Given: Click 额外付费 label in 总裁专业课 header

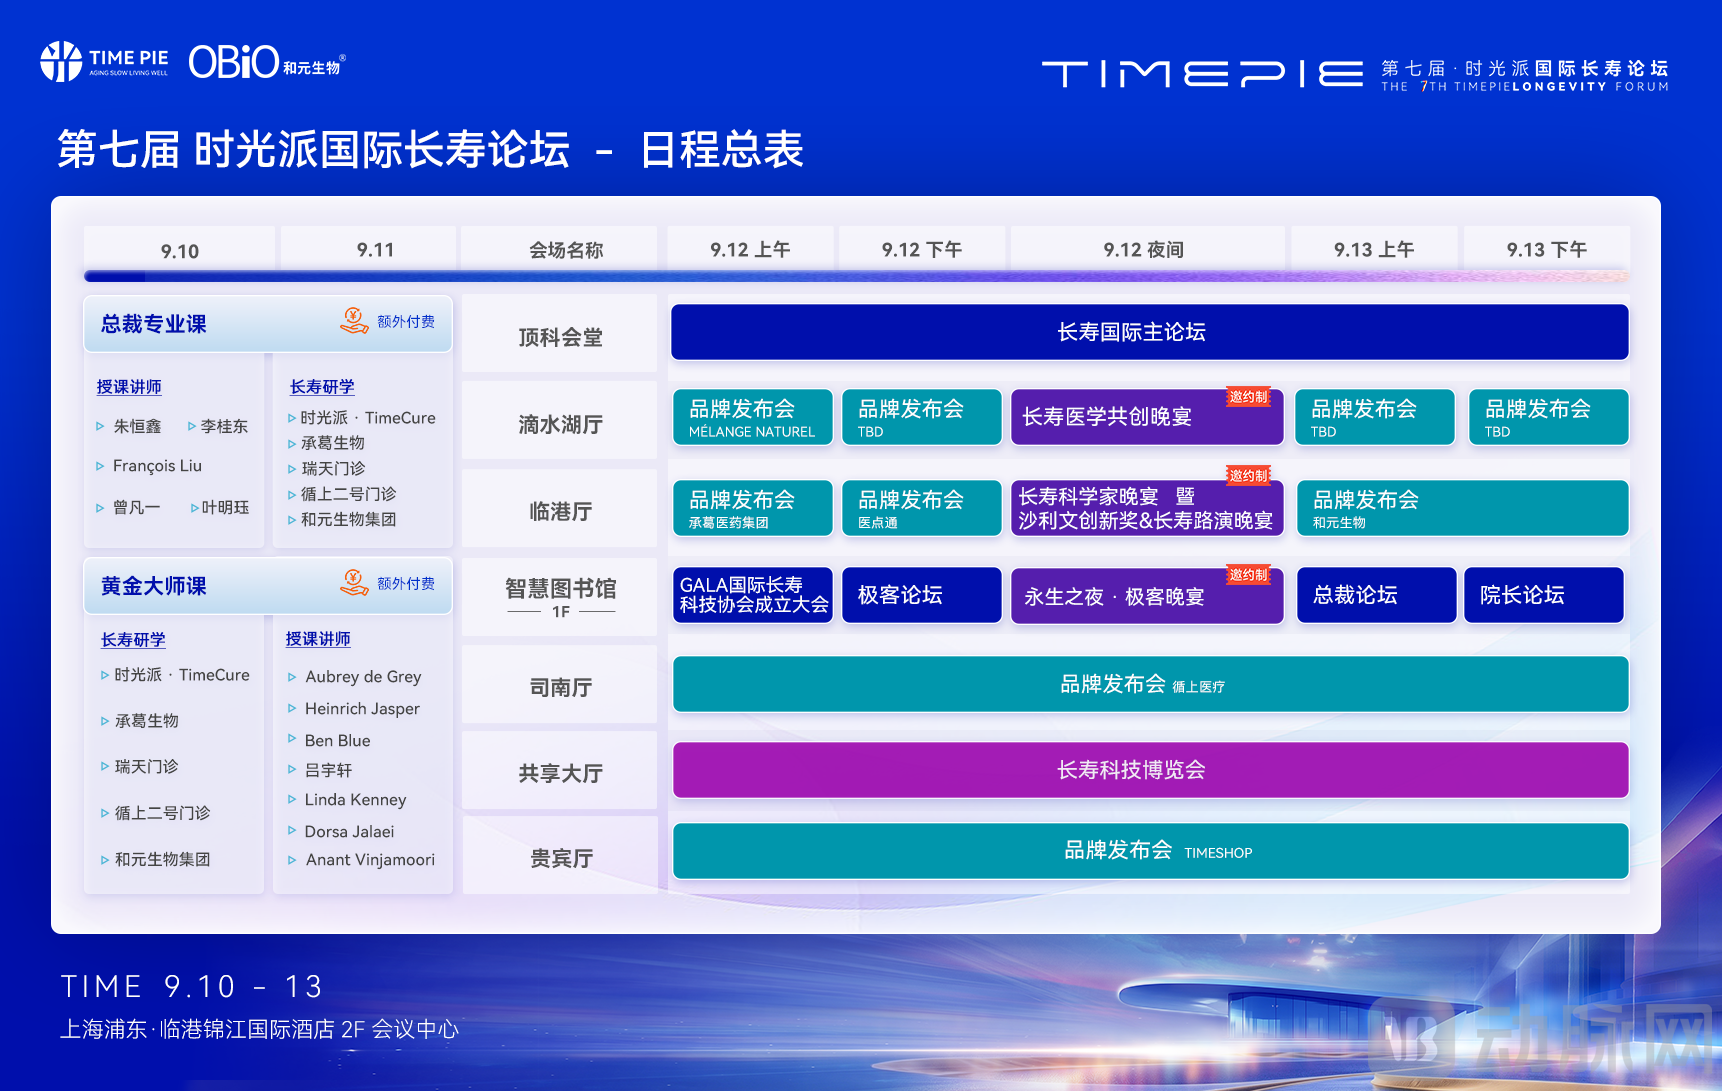Looking at the screenshot, I should click(406, 322).
